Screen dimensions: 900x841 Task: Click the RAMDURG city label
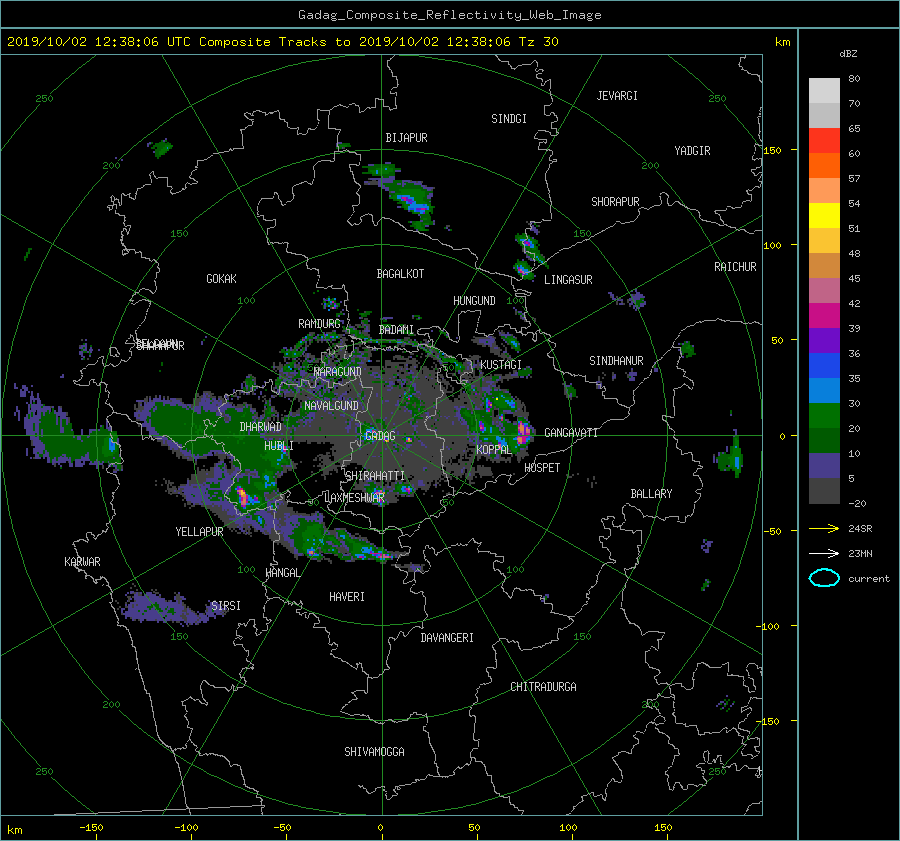coord(319,324)
